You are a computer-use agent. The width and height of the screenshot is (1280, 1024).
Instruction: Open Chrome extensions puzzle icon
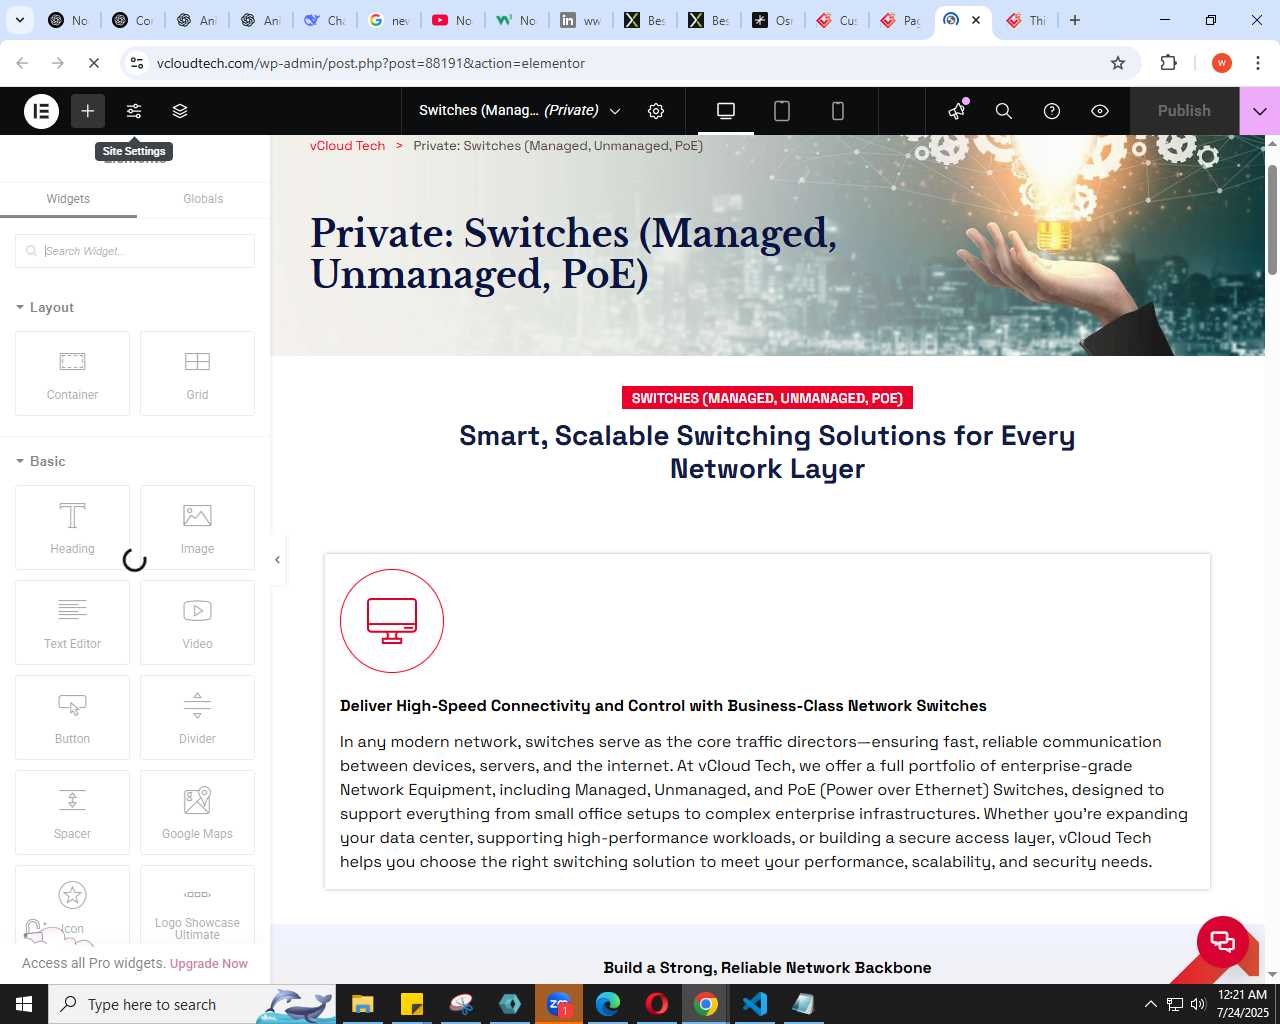pyautogui.click(x=1168, y=63)
